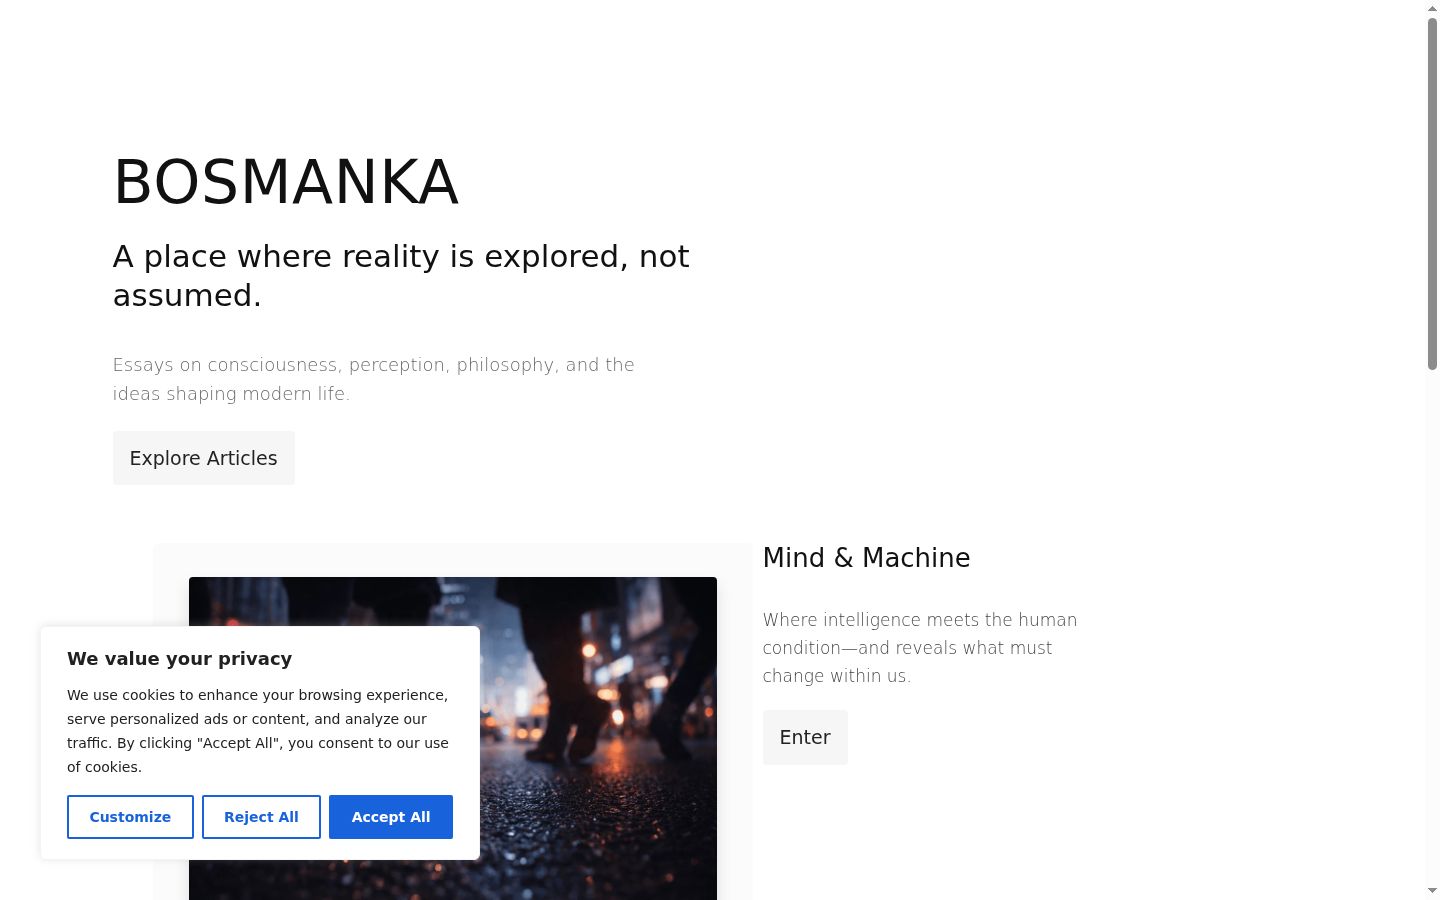The image size is (1440, 900).
Task: Click the phrase 'ideas shaping modern life.'
Action: point(231,394)
